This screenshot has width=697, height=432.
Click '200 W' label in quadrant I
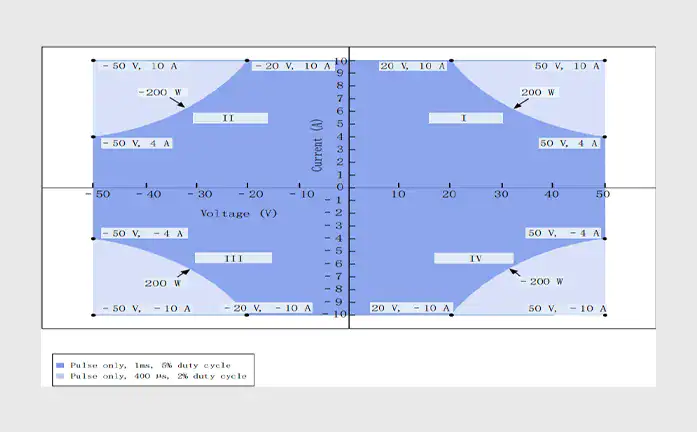coord(538,92)
